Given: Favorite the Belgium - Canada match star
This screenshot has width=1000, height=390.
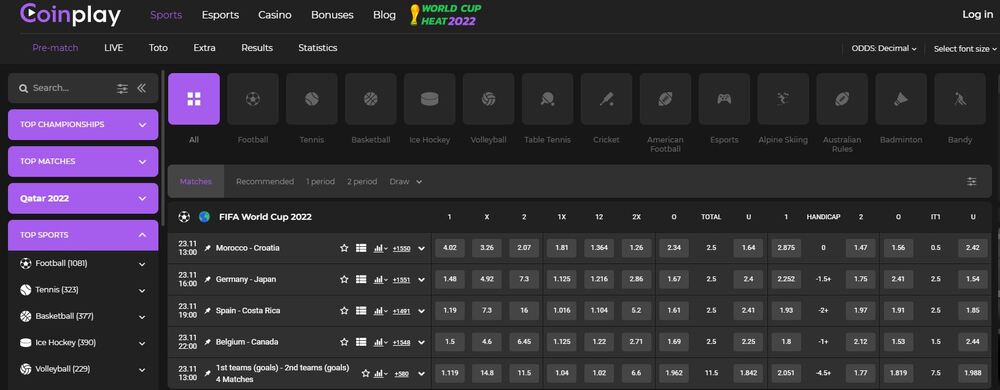Looking at the screenshot, I should (x=344, y=342).
